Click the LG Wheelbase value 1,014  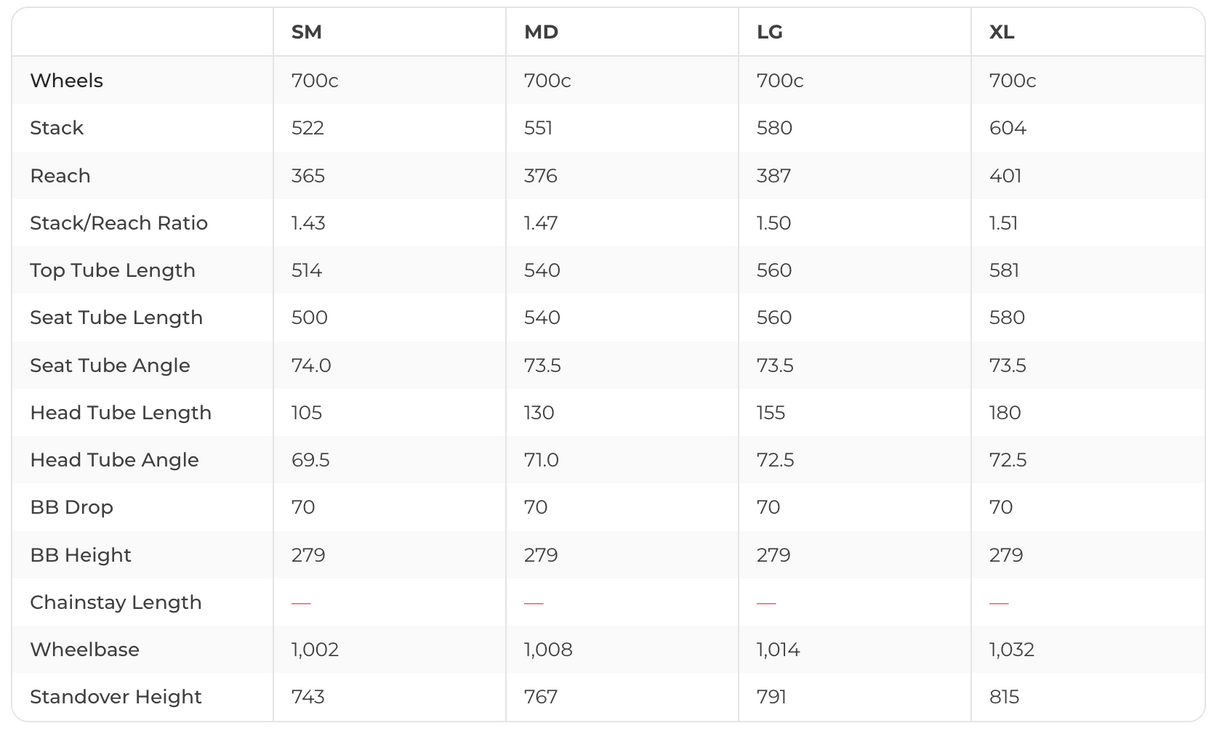[778, 650]
